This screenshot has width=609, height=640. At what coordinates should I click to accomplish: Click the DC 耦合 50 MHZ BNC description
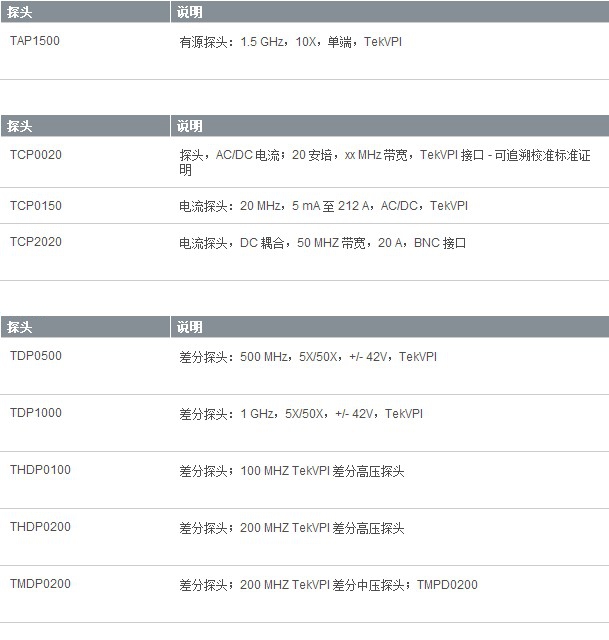pyautogui.click(x=322, y=243)
